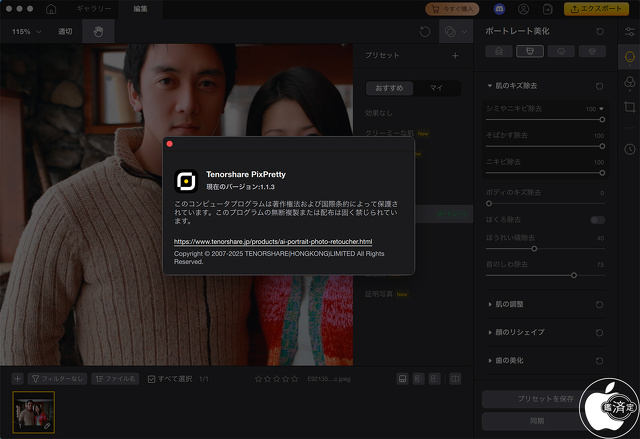Add a new preset with plus icon
Image resolution: width=640 pixels, height=439 pixels.
click(456, 55)
